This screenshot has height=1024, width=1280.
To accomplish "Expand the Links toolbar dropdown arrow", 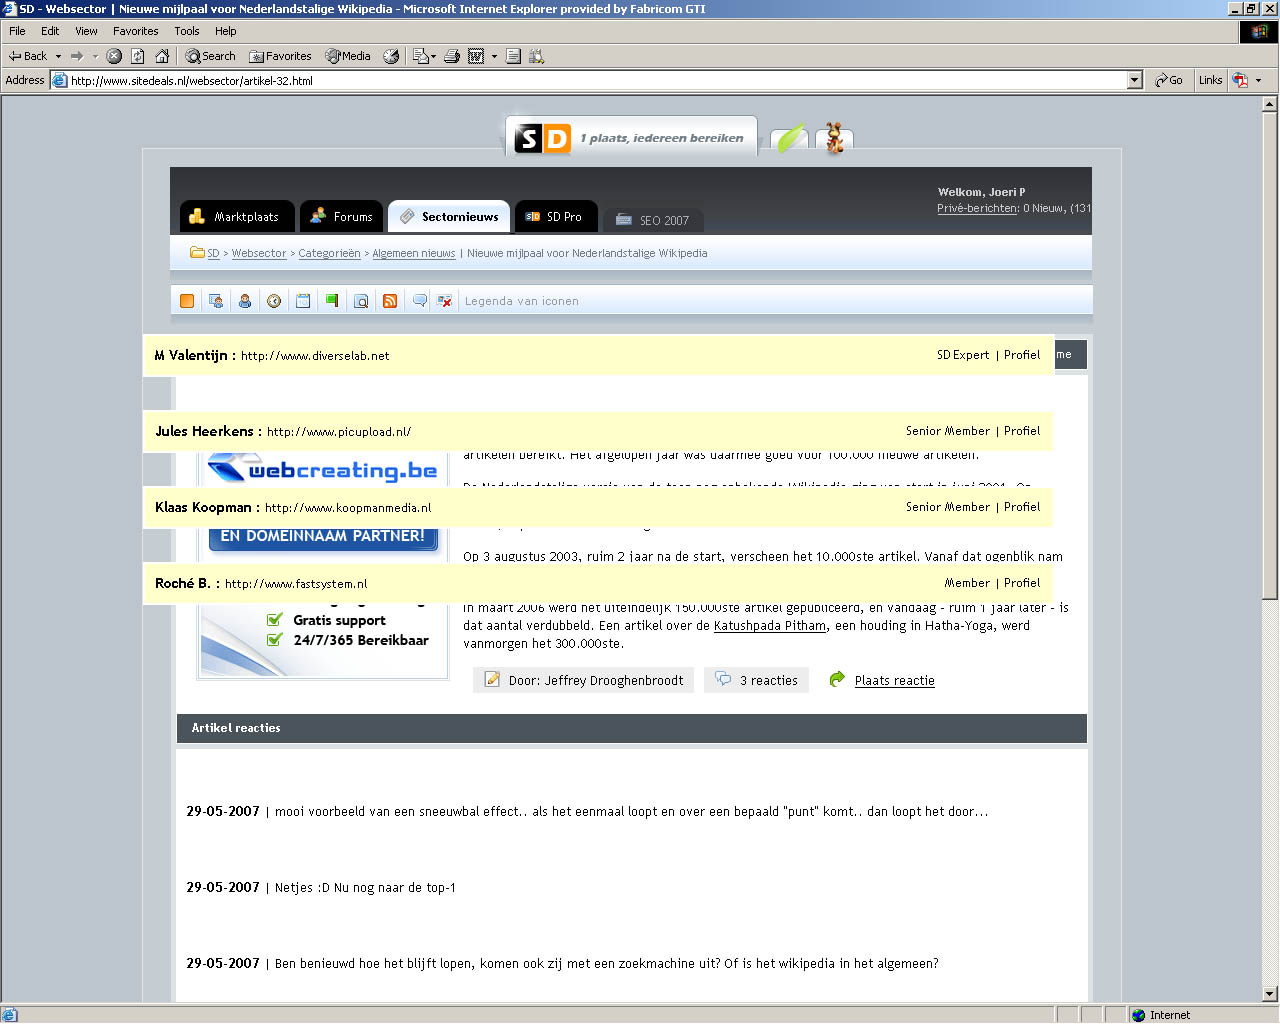I will 1258,80.
